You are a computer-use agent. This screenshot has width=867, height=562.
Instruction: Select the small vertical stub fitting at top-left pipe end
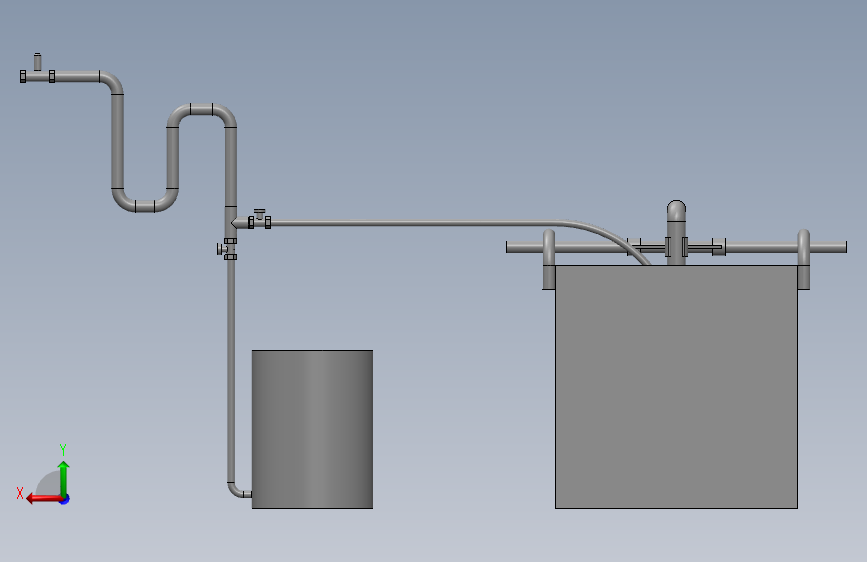(38, 62)
